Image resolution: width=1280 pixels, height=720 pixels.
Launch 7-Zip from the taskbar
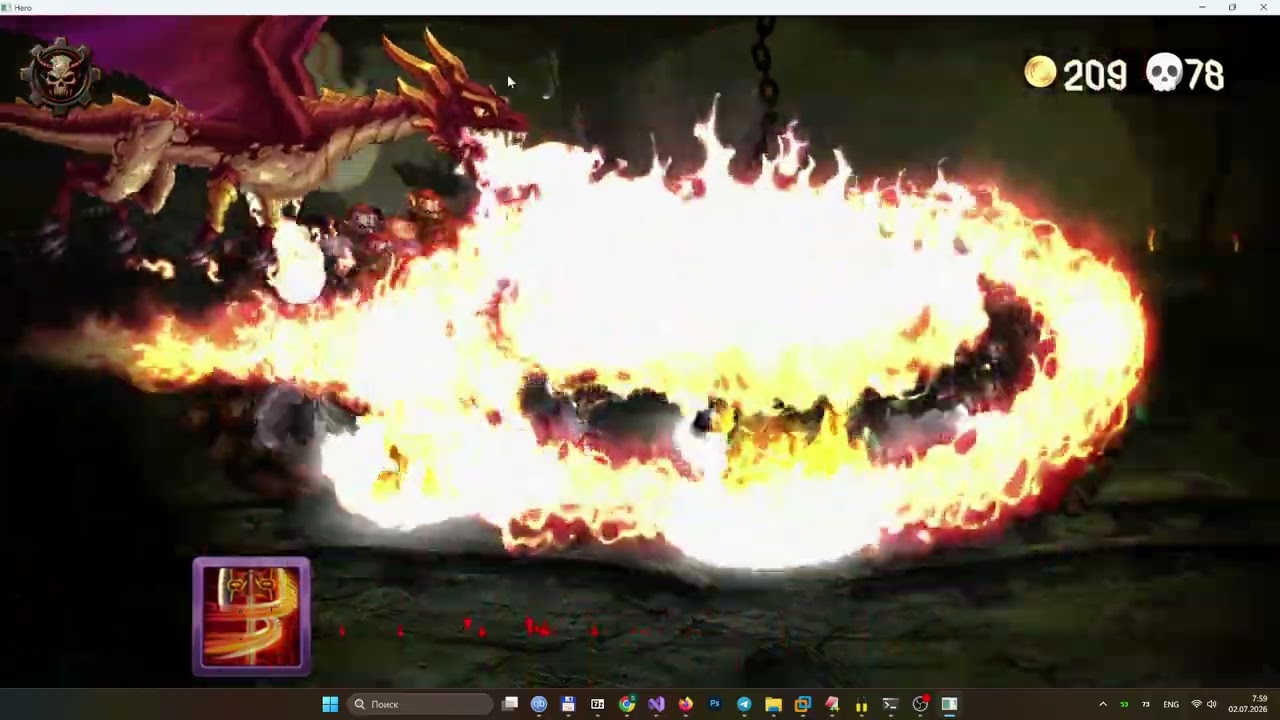[598, 704]
